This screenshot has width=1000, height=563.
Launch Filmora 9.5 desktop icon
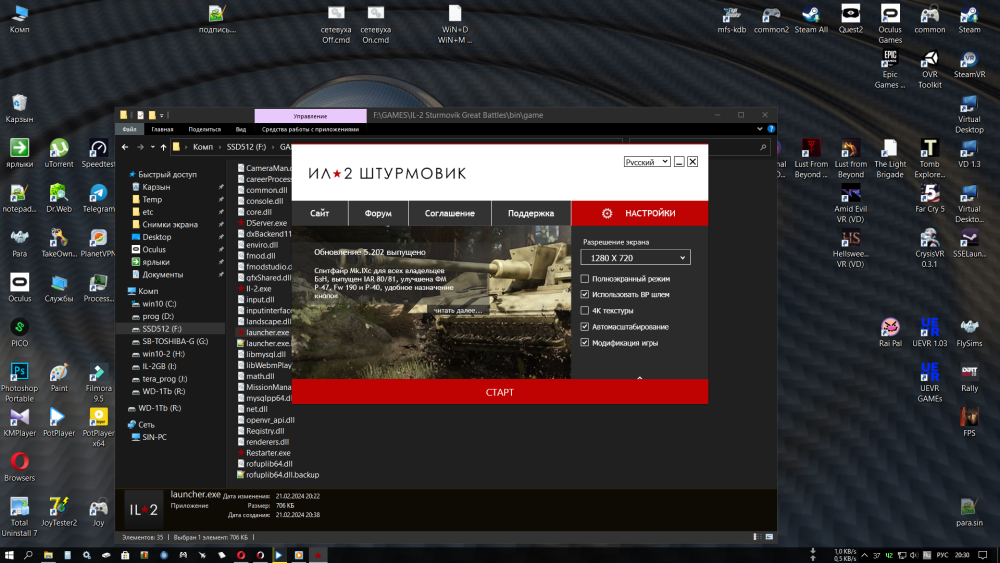tap(98, 382)
